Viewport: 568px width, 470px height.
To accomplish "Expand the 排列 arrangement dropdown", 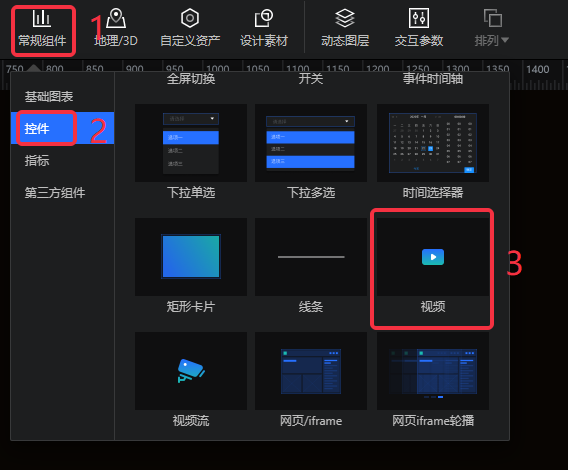I will (492, 29).
